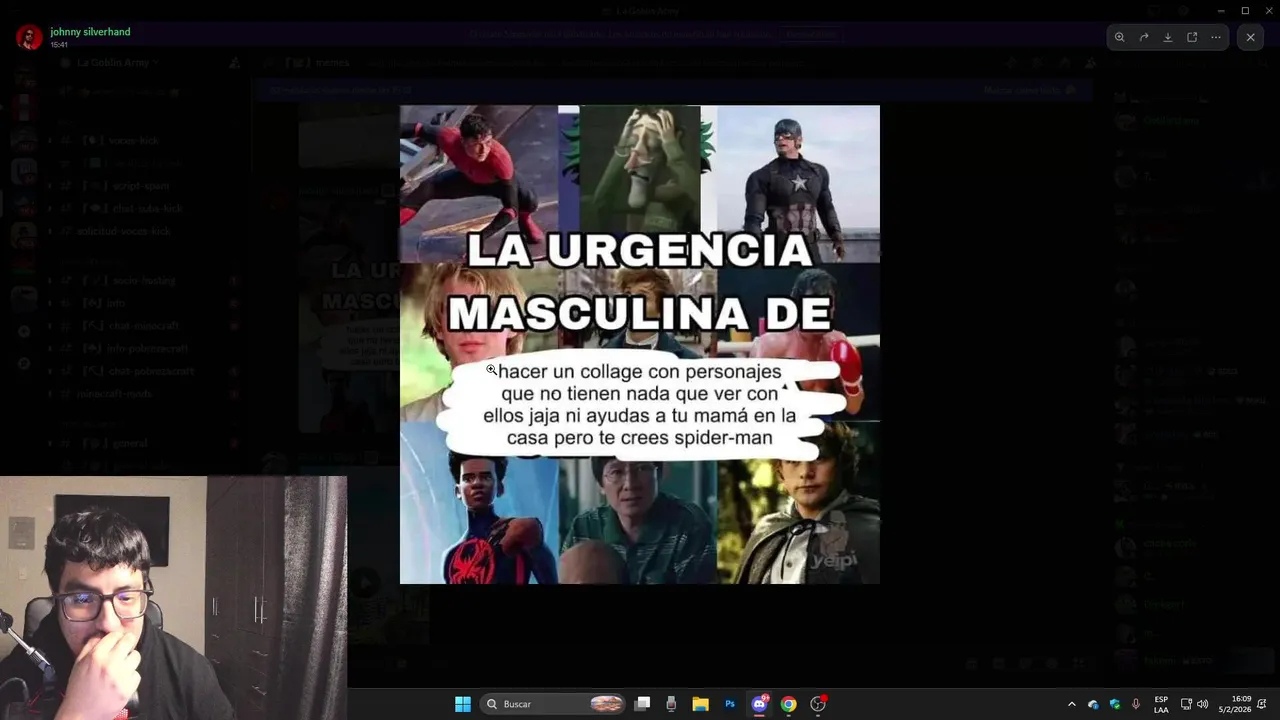Click the Buscar taskbar search box
Image resolution: width=1280 pixels, height=720 pixels.
click(x=553, y=704)
